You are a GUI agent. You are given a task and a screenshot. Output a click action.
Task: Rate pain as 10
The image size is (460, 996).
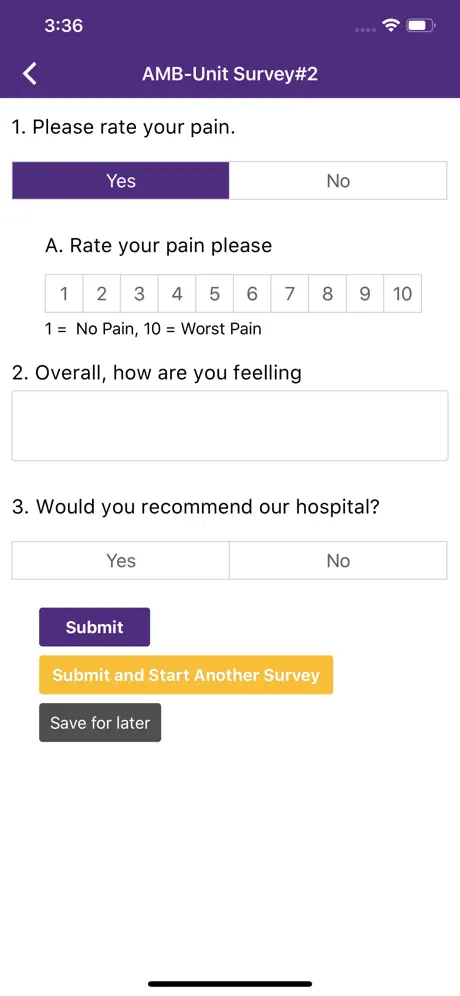point(402,293)
